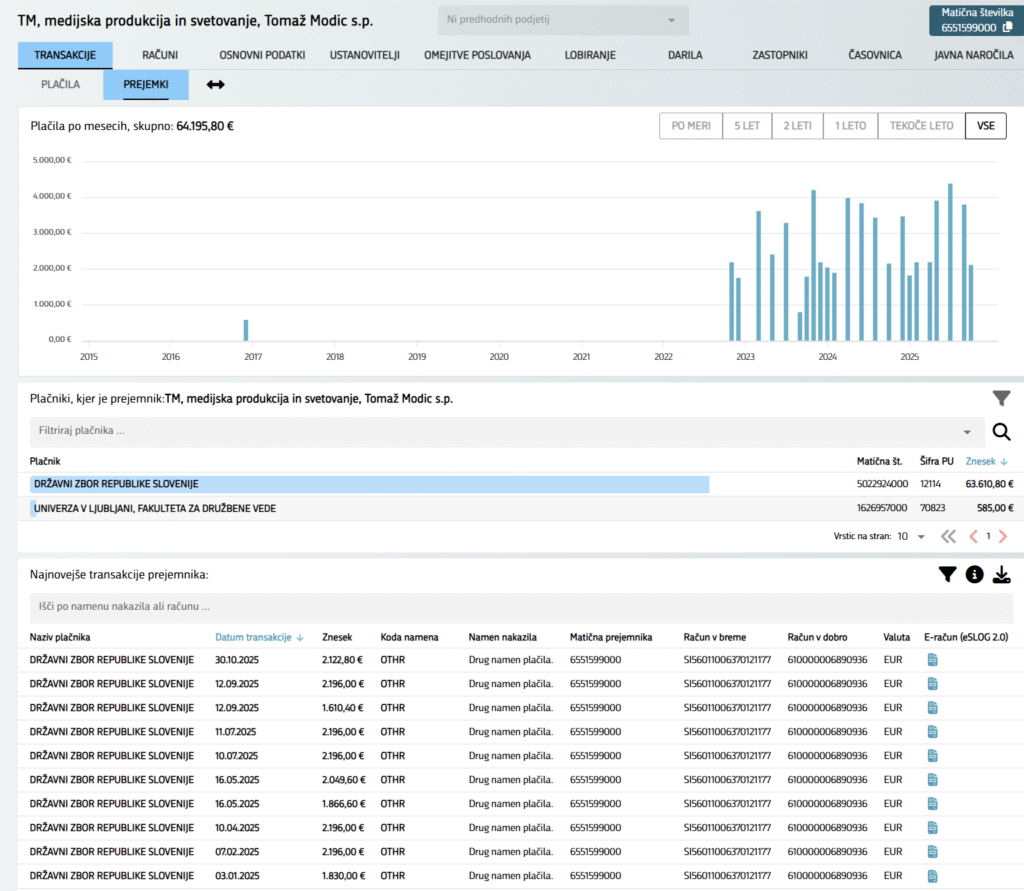This screenshot has height=891, width=1024.
Task: Click the magnifier search icon for payers
Action: 1001,432
